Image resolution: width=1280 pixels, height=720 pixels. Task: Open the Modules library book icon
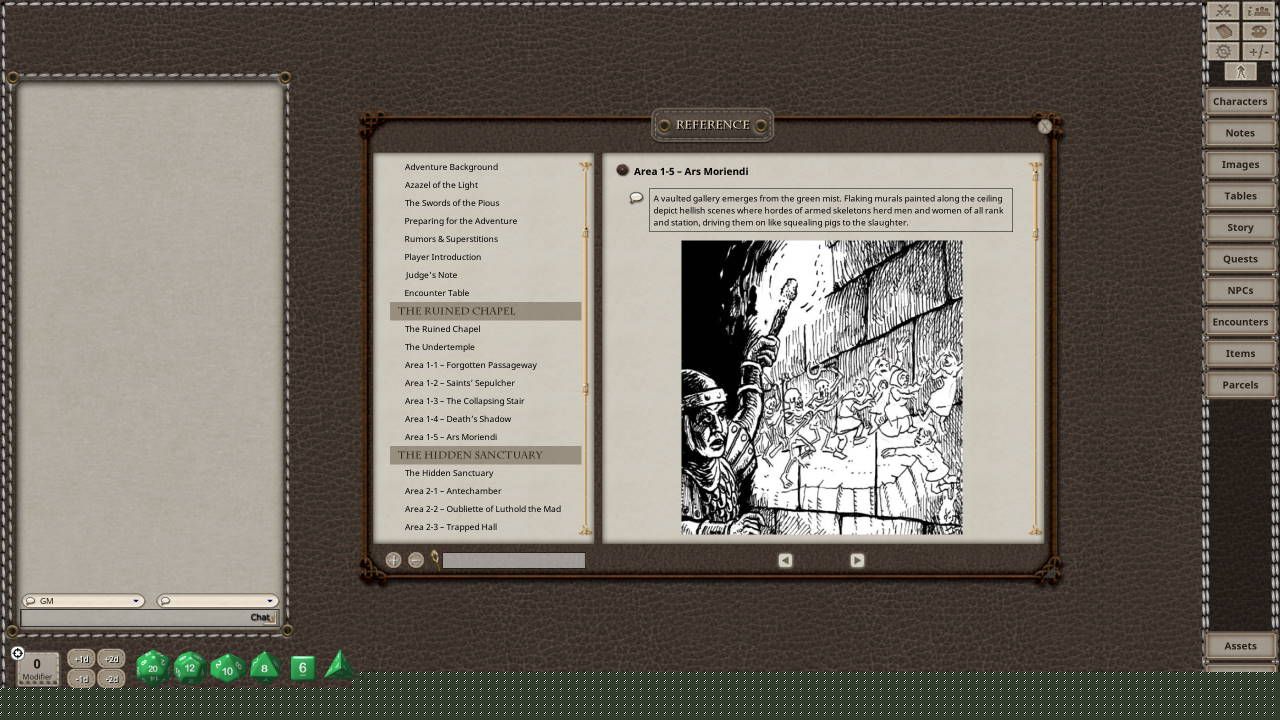coord(1223,31)
